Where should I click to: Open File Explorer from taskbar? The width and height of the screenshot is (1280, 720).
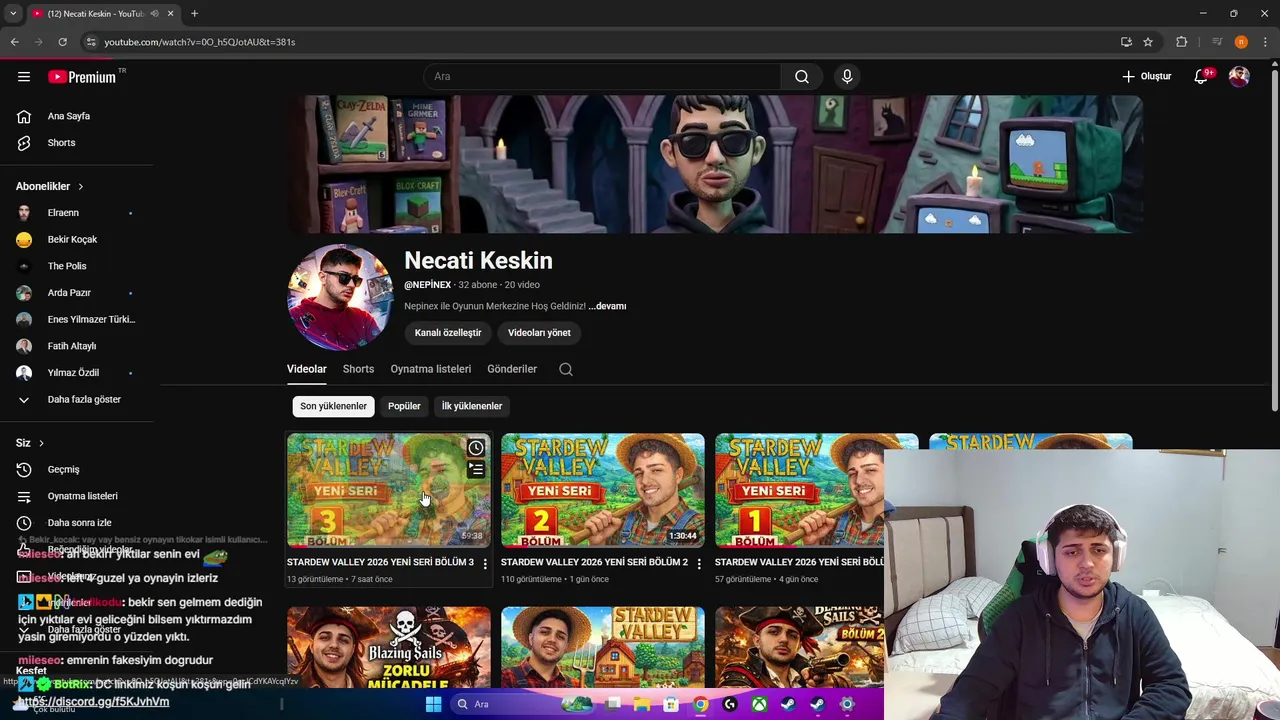pyautogui.click(x=642, y=704)
